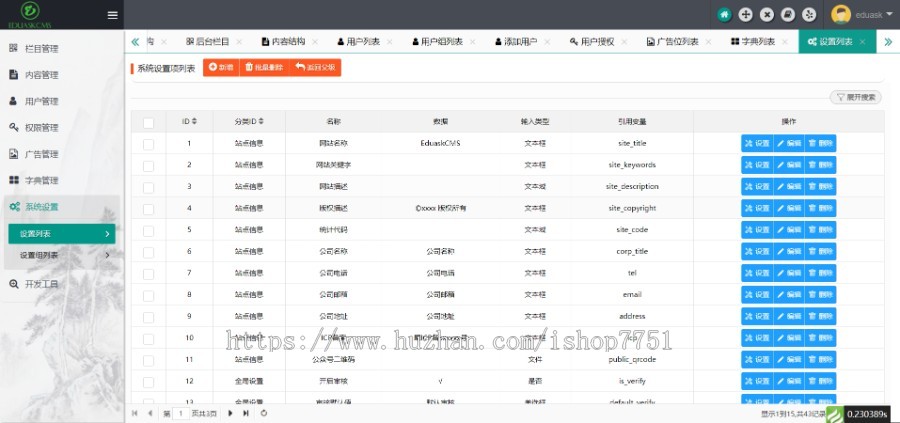Select 设置列表 submenu item
The width and height of the screenshot is (900, 423).
(62, 234)
